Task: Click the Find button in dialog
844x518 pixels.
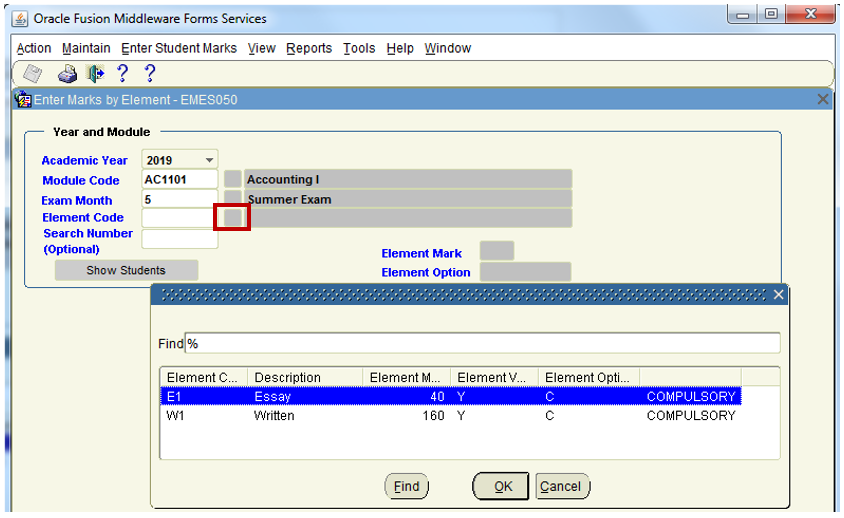Action: click(406, 487)
